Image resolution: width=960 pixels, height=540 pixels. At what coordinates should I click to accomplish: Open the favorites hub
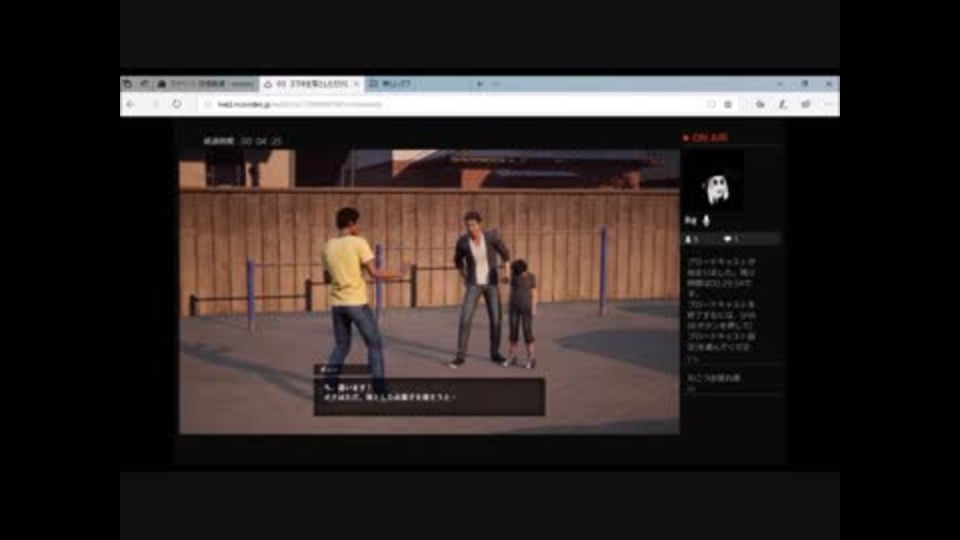[760, 105]
